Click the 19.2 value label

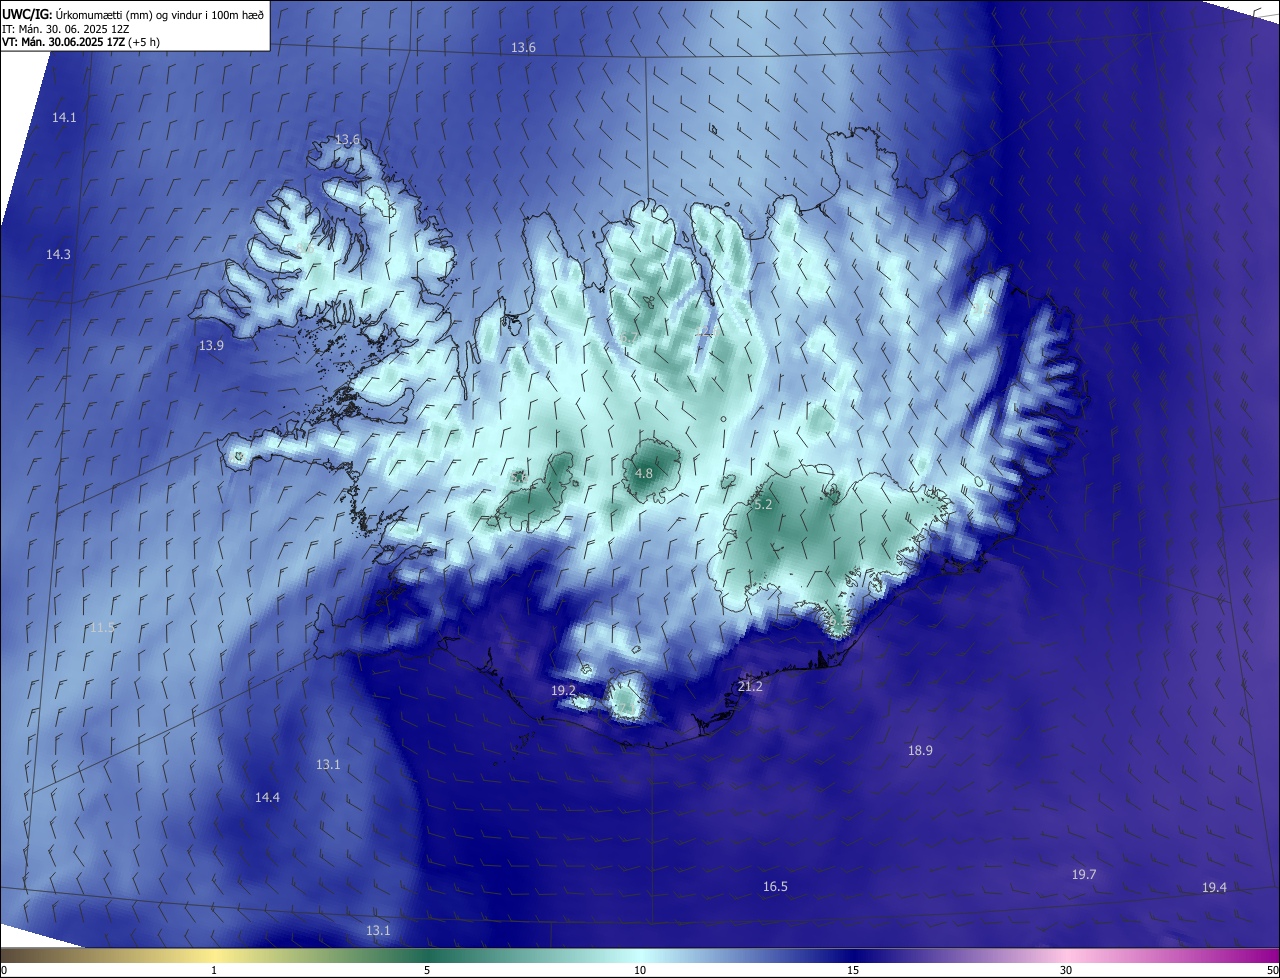click(x=563, y=690)
